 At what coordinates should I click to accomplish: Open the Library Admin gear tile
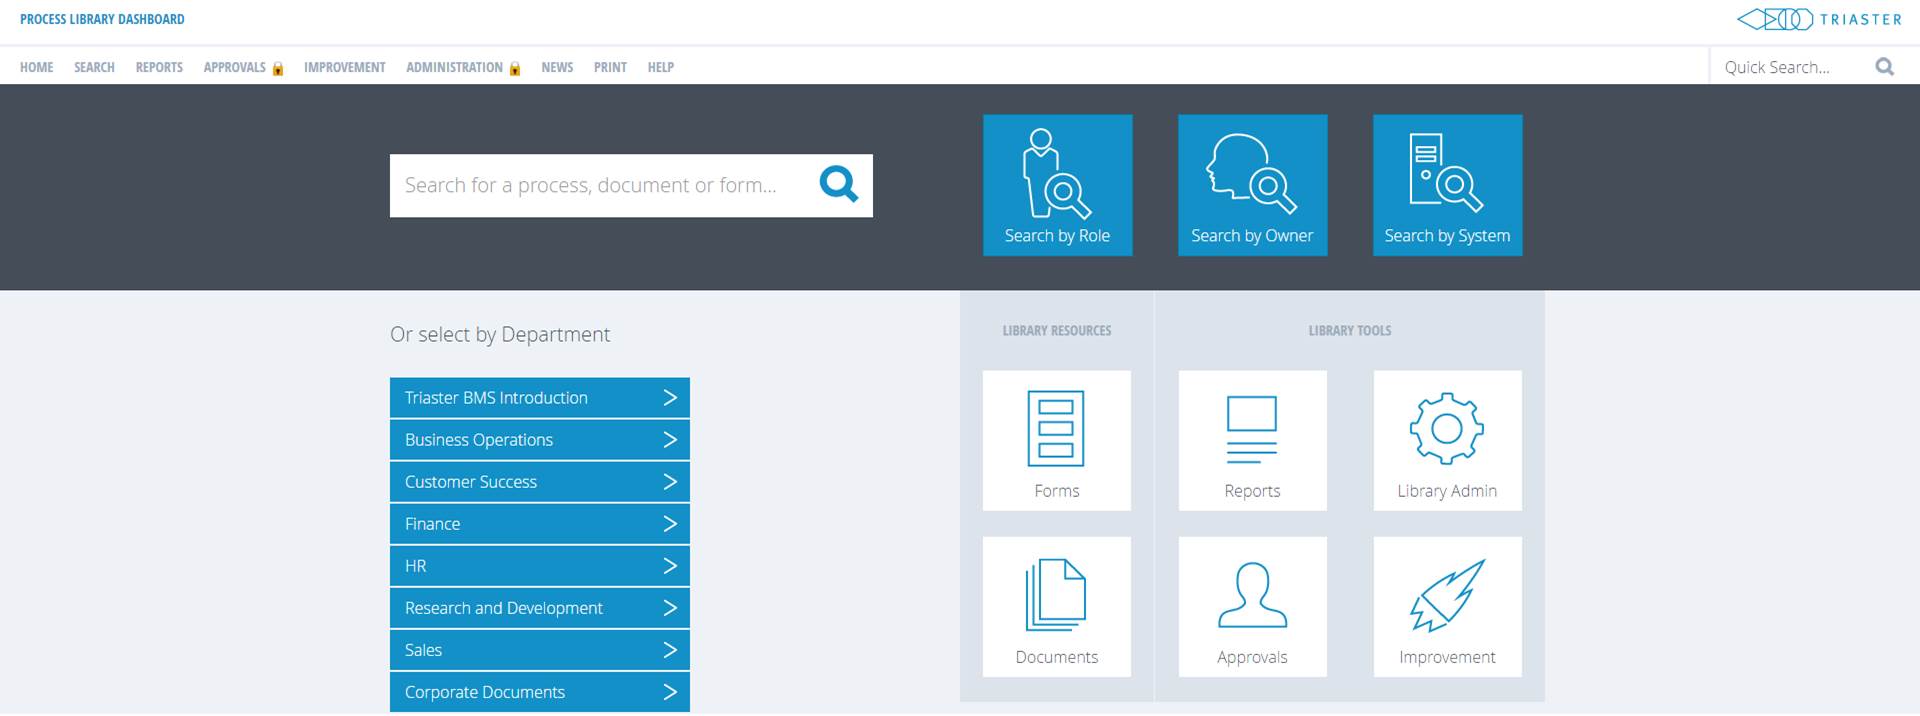[x=1447, y=441]
